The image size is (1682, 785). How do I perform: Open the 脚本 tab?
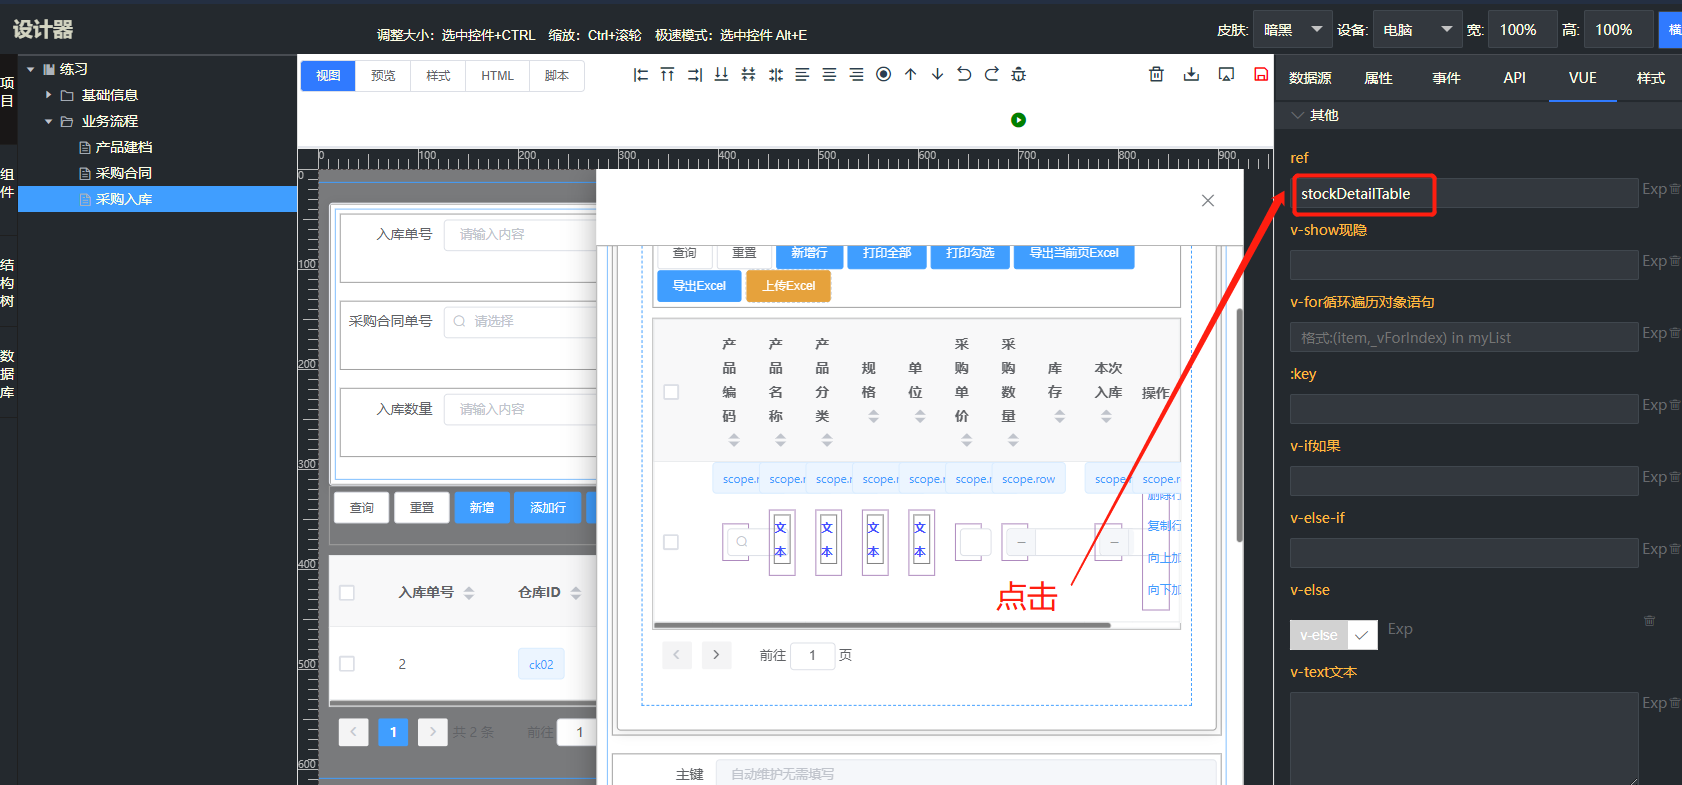coord(557,76)
